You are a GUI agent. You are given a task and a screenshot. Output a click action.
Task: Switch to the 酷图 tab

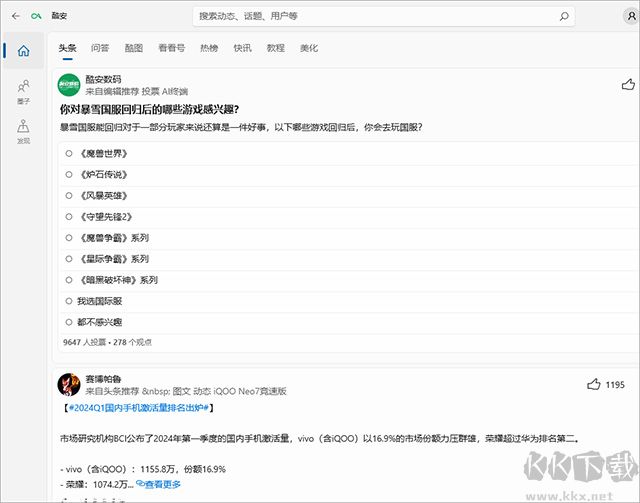point(133,48)
